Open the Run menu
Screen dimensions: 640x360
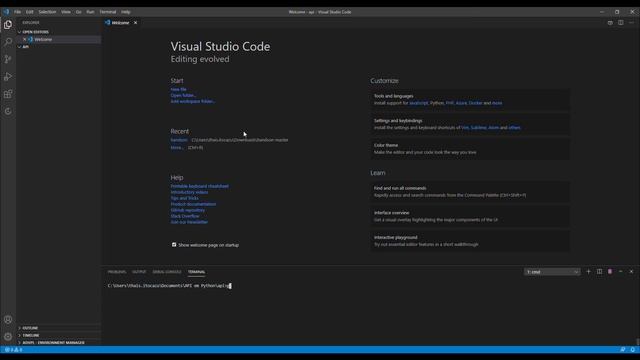click(90, 12)
